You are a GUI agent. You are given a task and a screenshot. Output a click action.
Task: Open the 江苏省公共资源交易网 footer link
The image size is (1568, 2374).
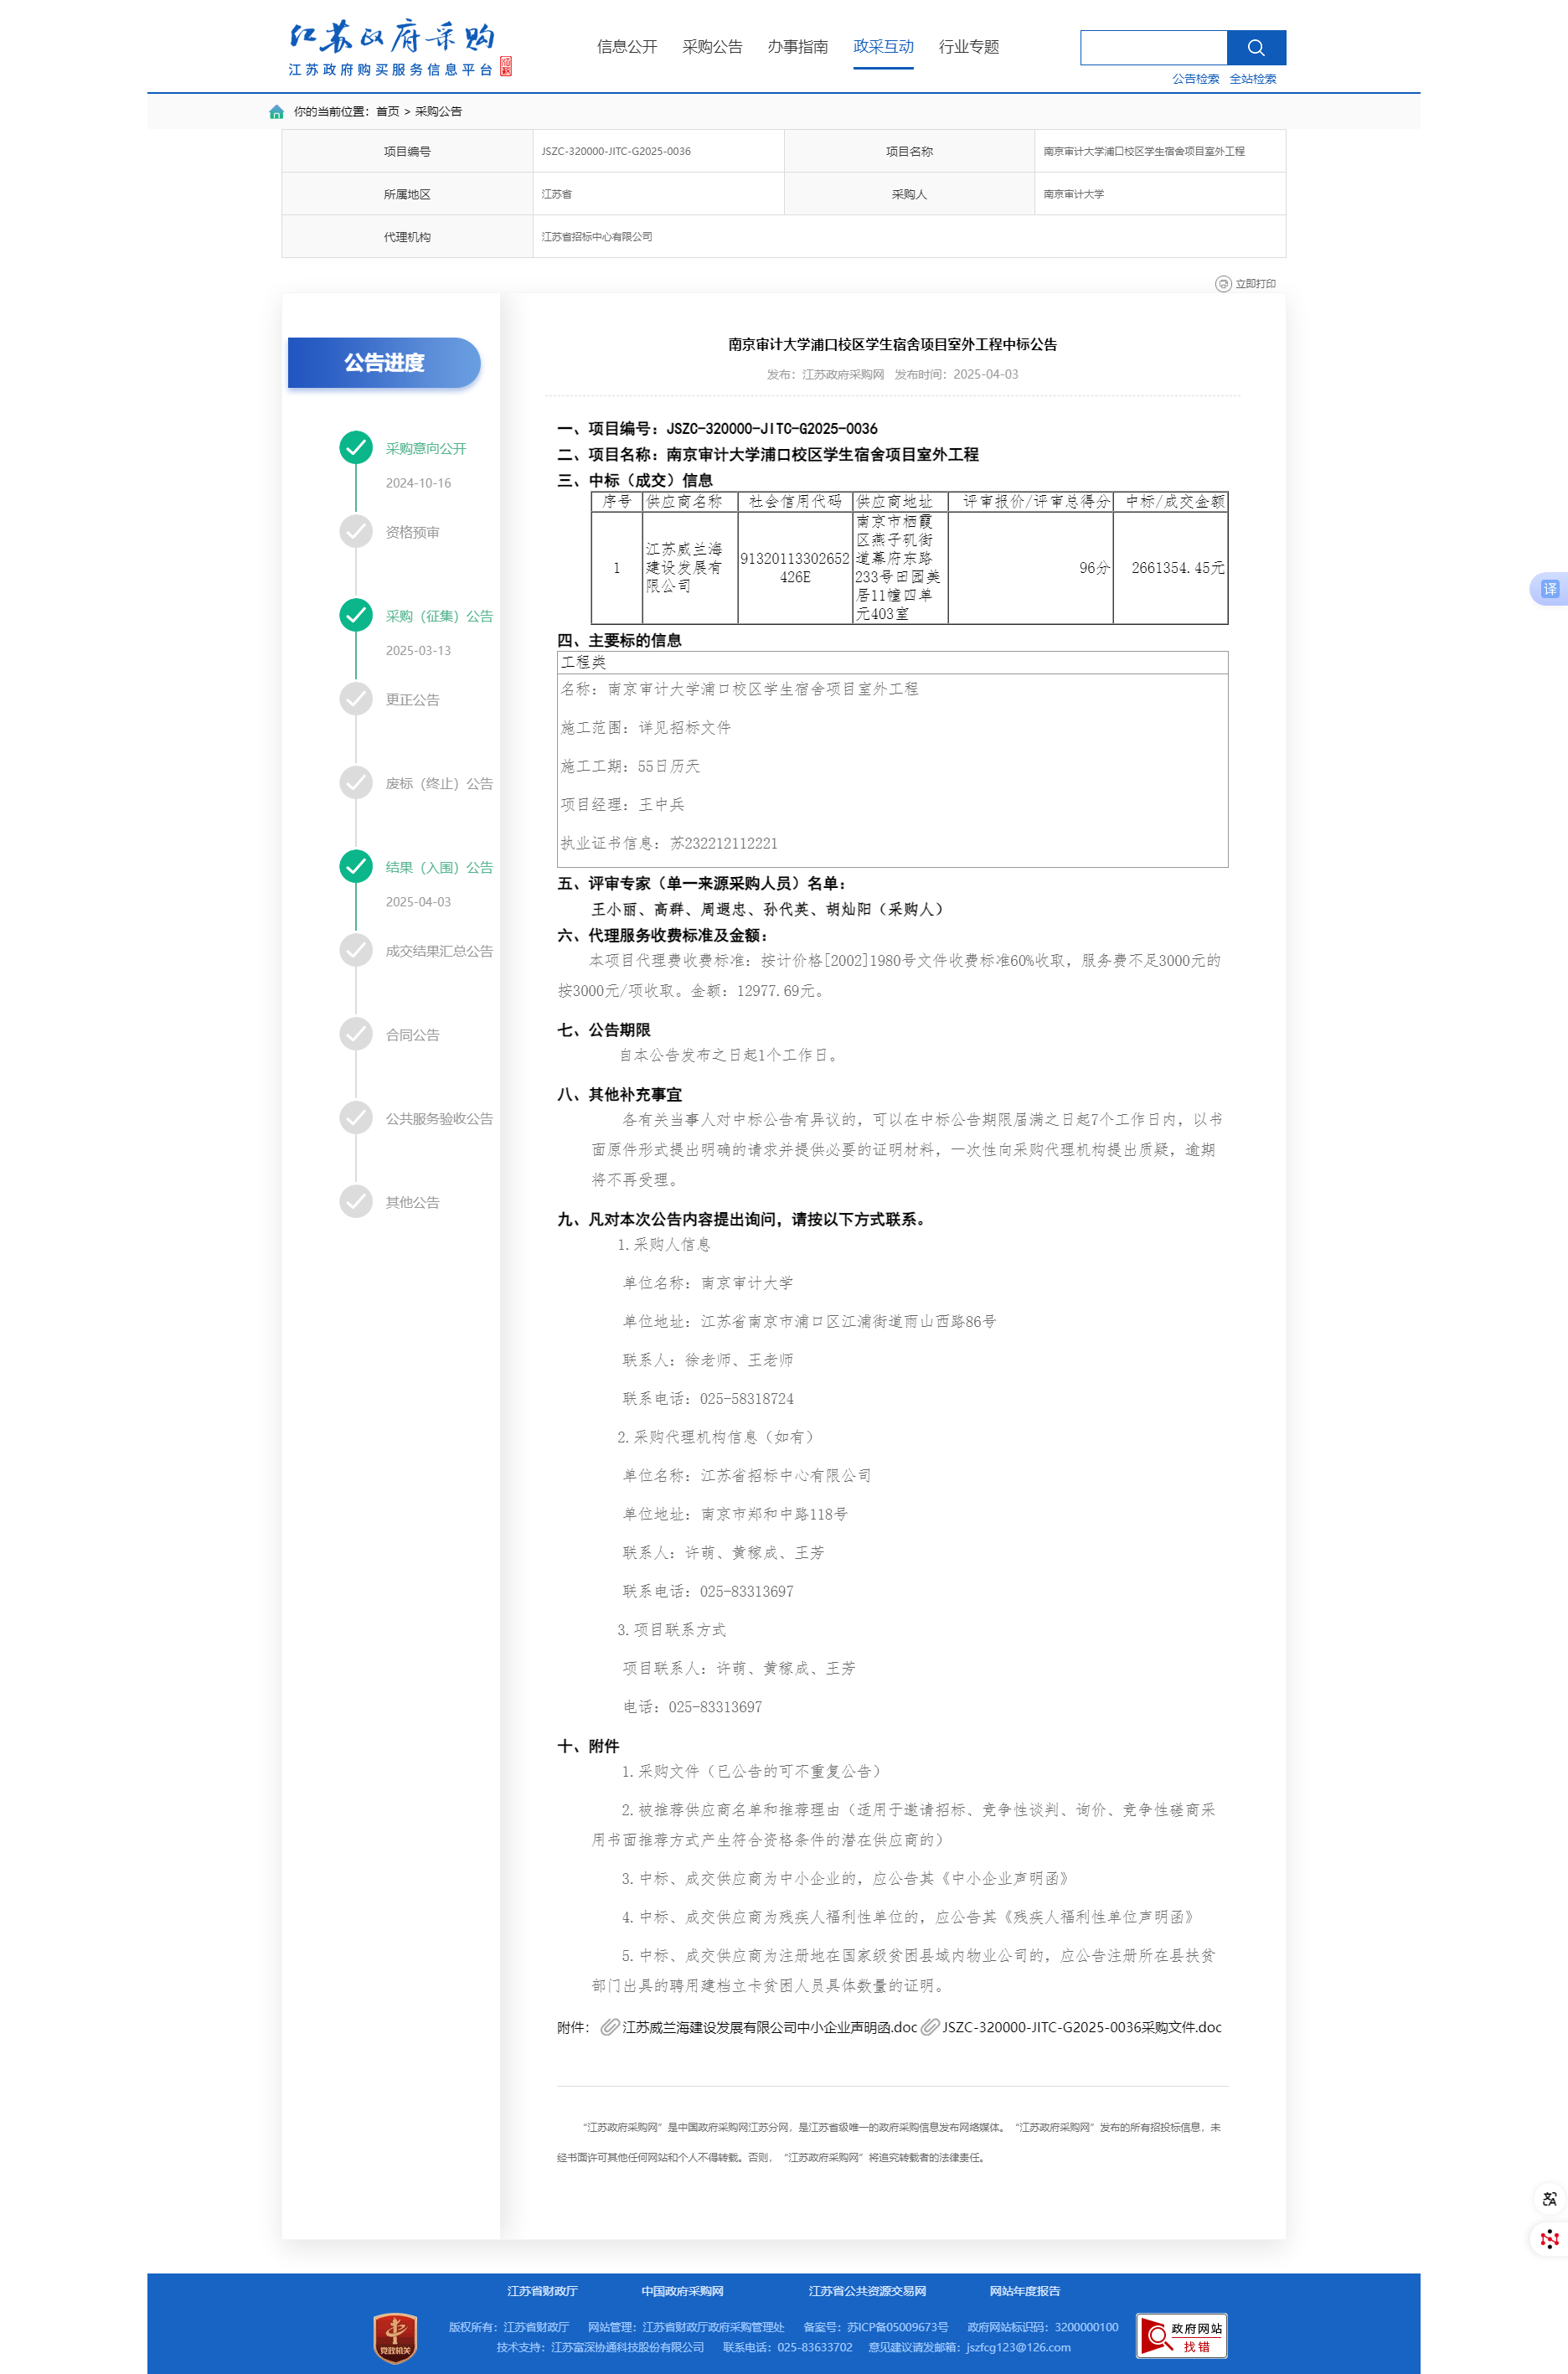point(867,2291)
